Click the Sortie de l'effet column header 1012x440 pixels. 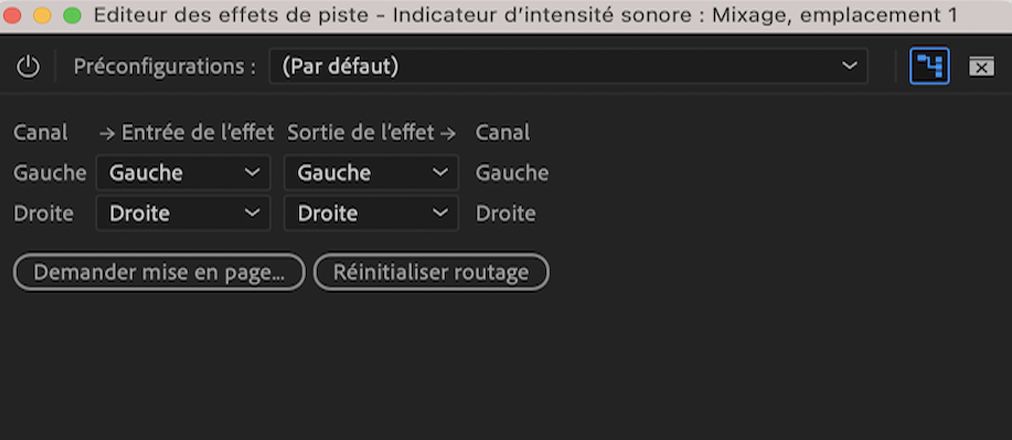point(371,132)
